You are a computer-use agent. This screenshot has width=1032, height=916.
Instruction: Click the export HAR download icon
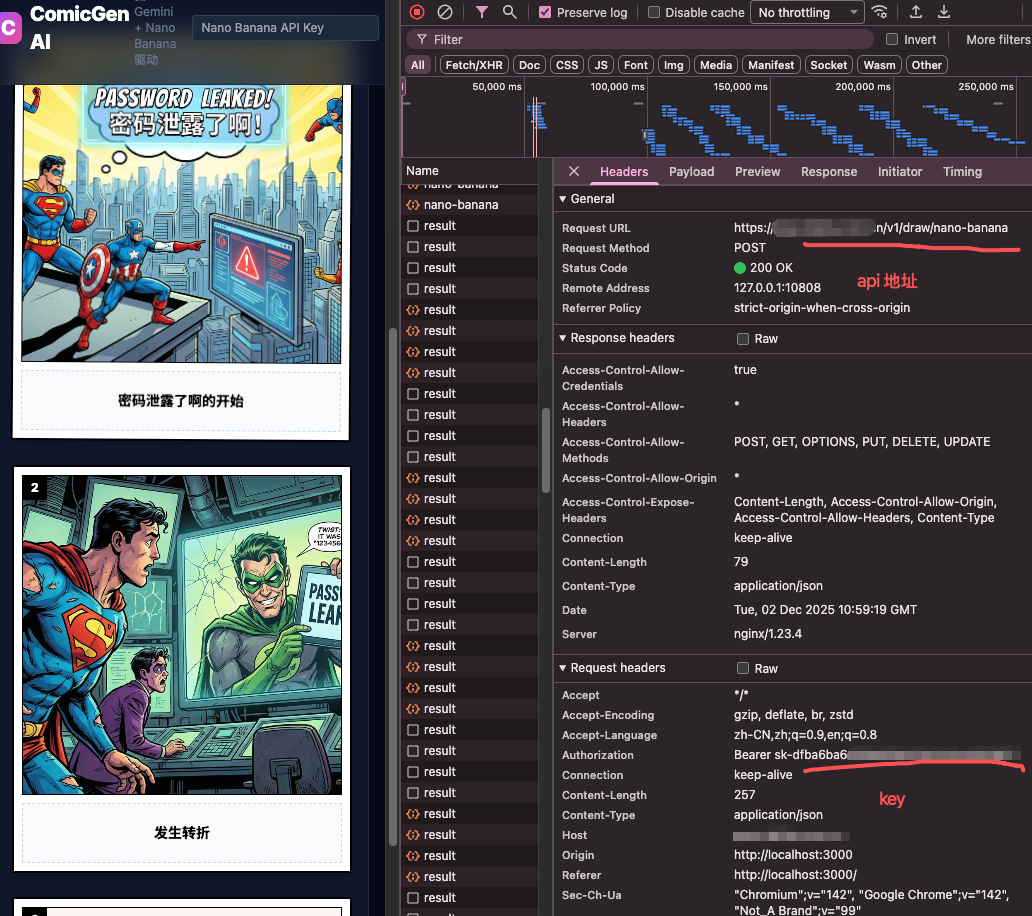[944, 12]
